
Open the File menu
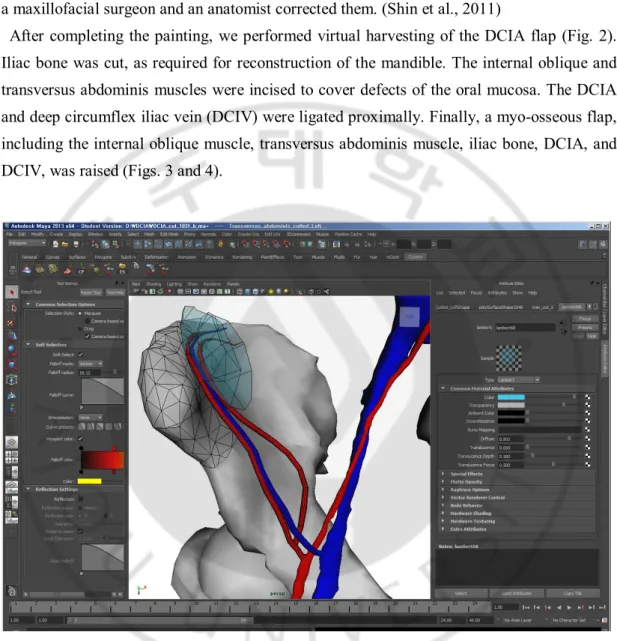[9, 234]
